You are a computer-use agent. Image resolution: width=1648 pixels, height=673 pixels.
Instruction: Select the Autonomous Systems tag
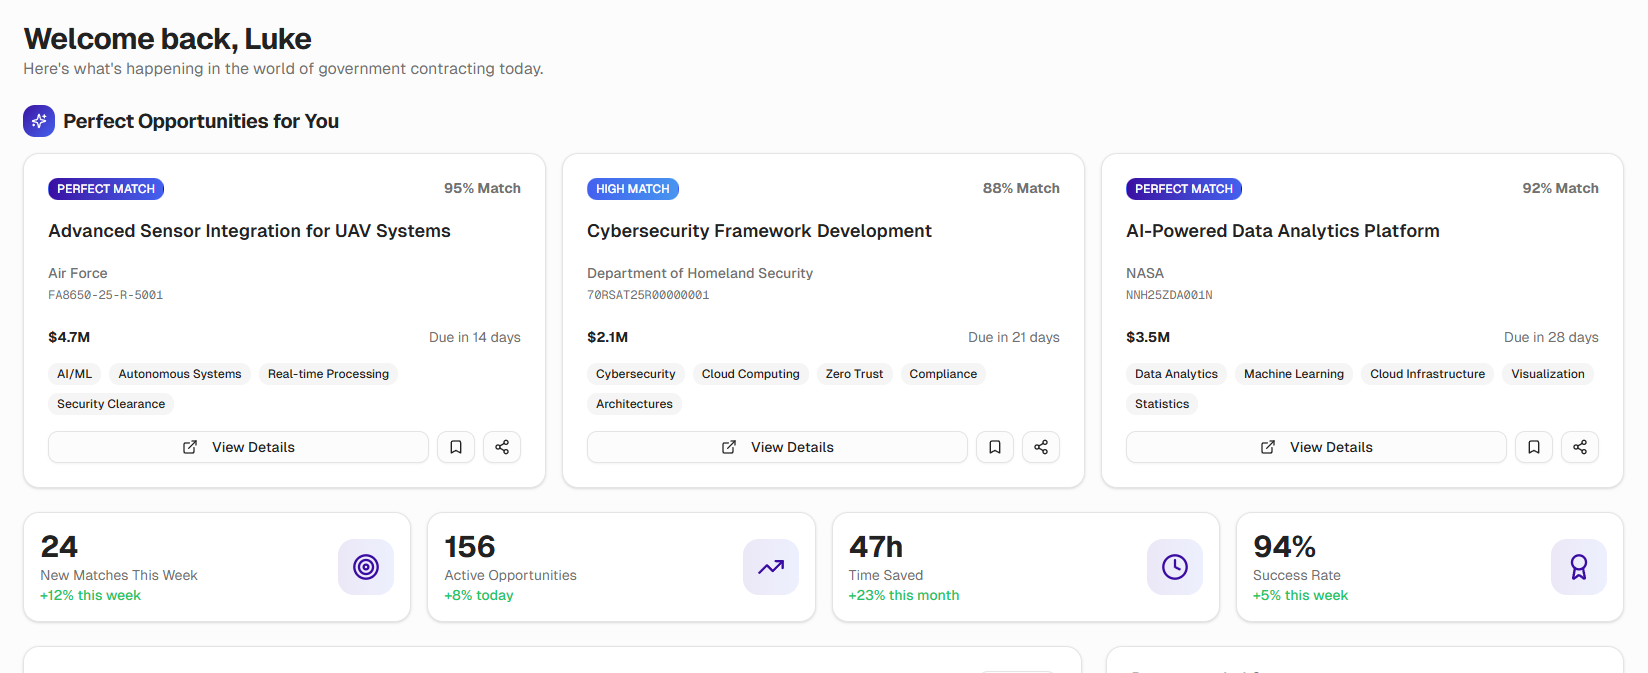coord(180,374)
